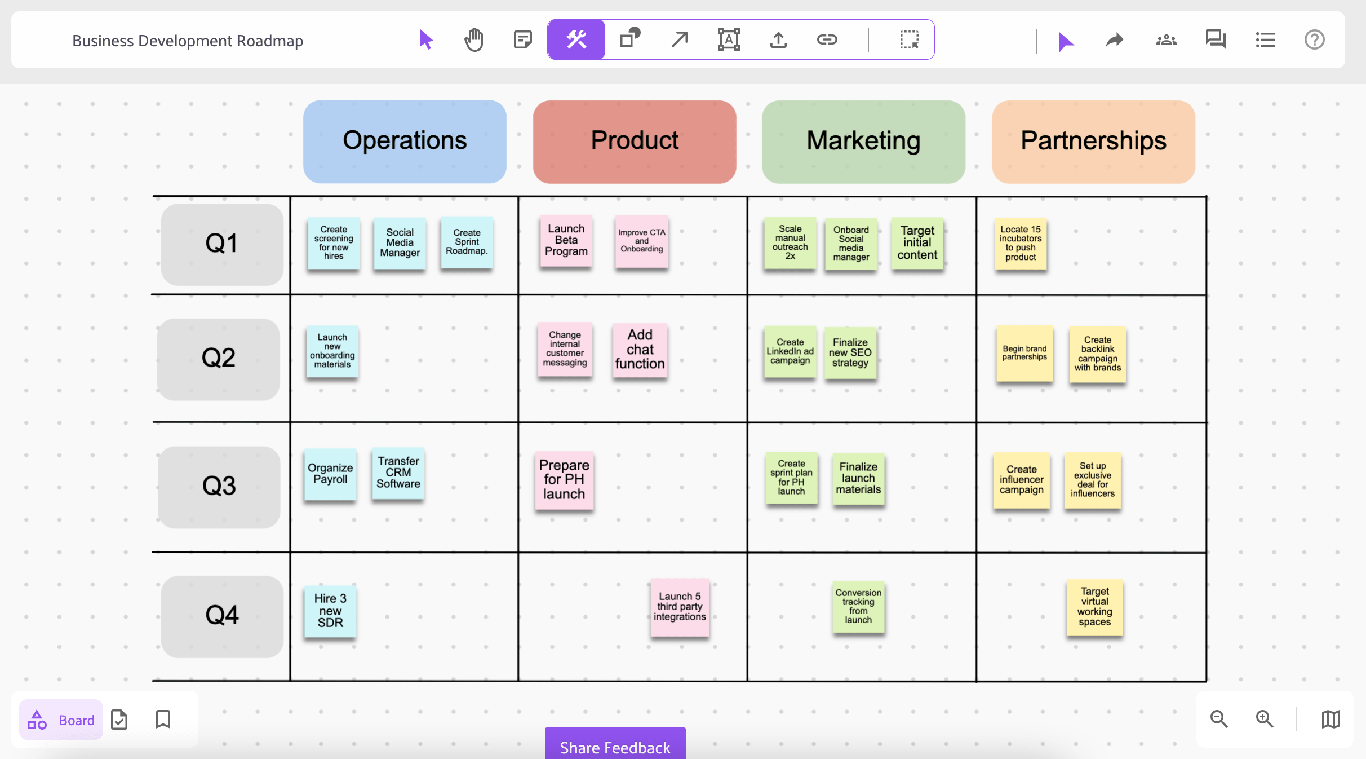Open the comments panel

(x=1215, y=39)
